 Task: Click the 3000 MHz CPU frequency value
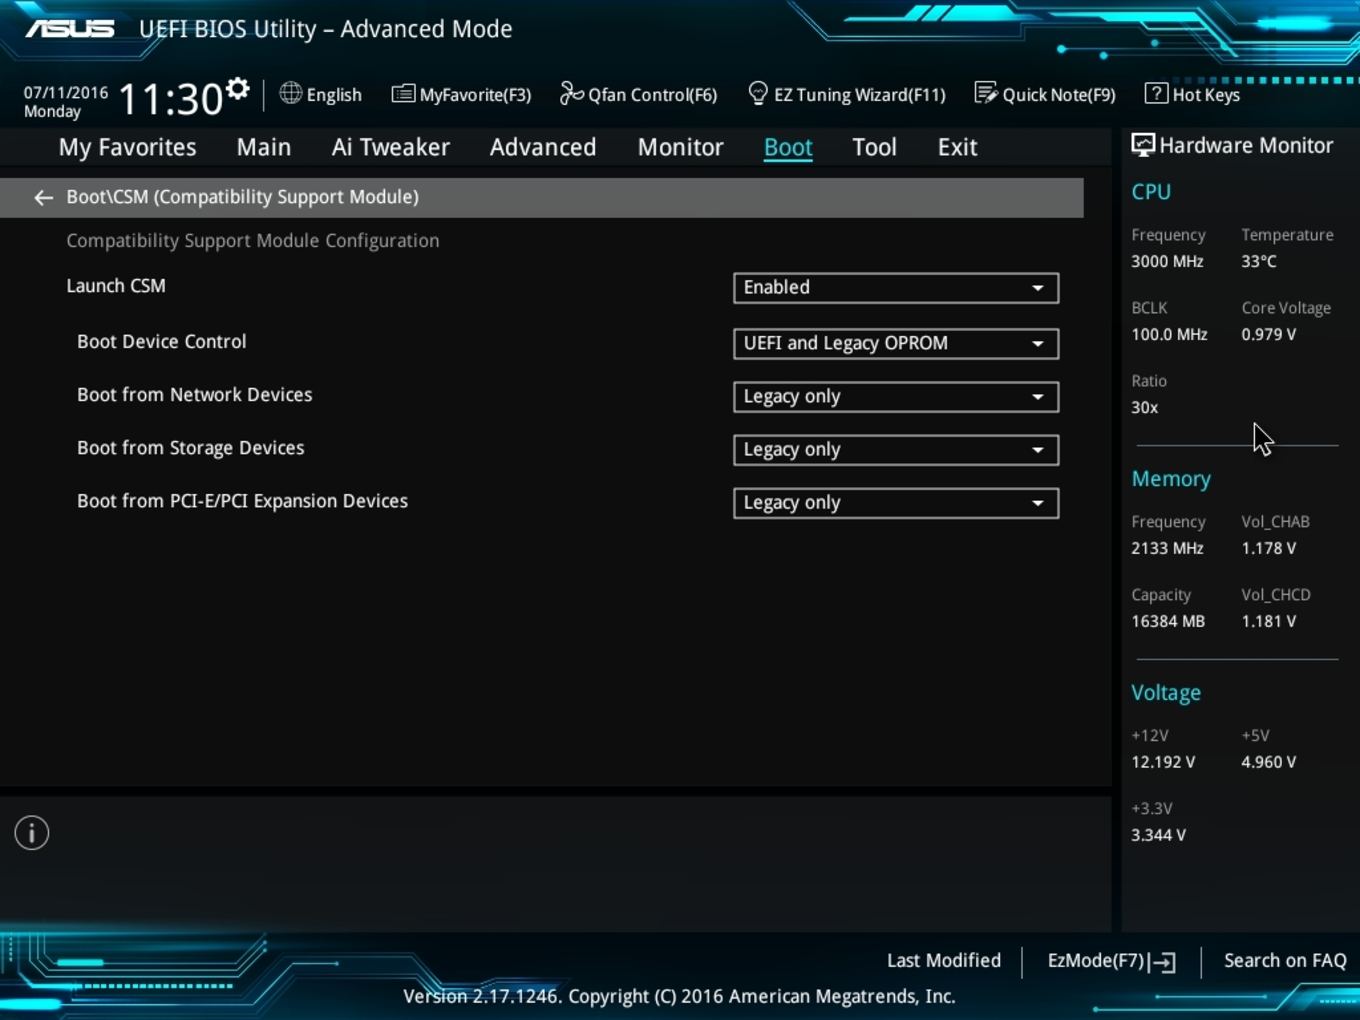[x=1167, y=261]
